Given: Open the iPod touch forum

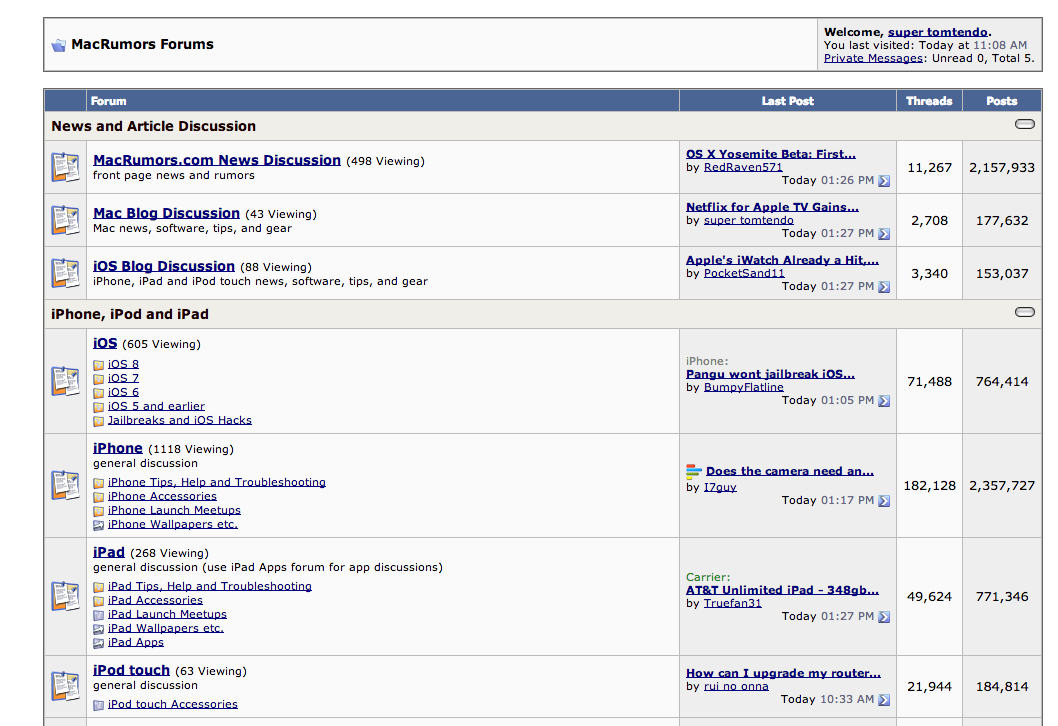Looking at the screenshot, I should [x=131, y=670].
